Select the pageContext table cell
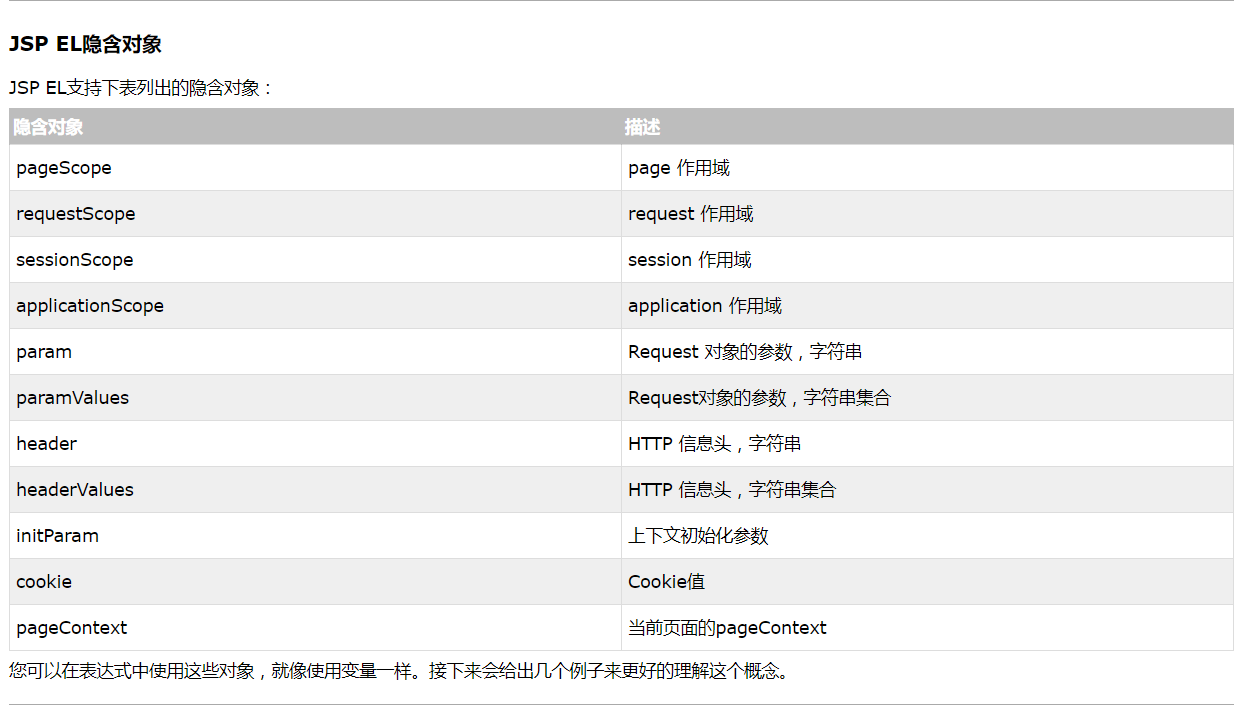The image size is (1254, 707). 72,628
